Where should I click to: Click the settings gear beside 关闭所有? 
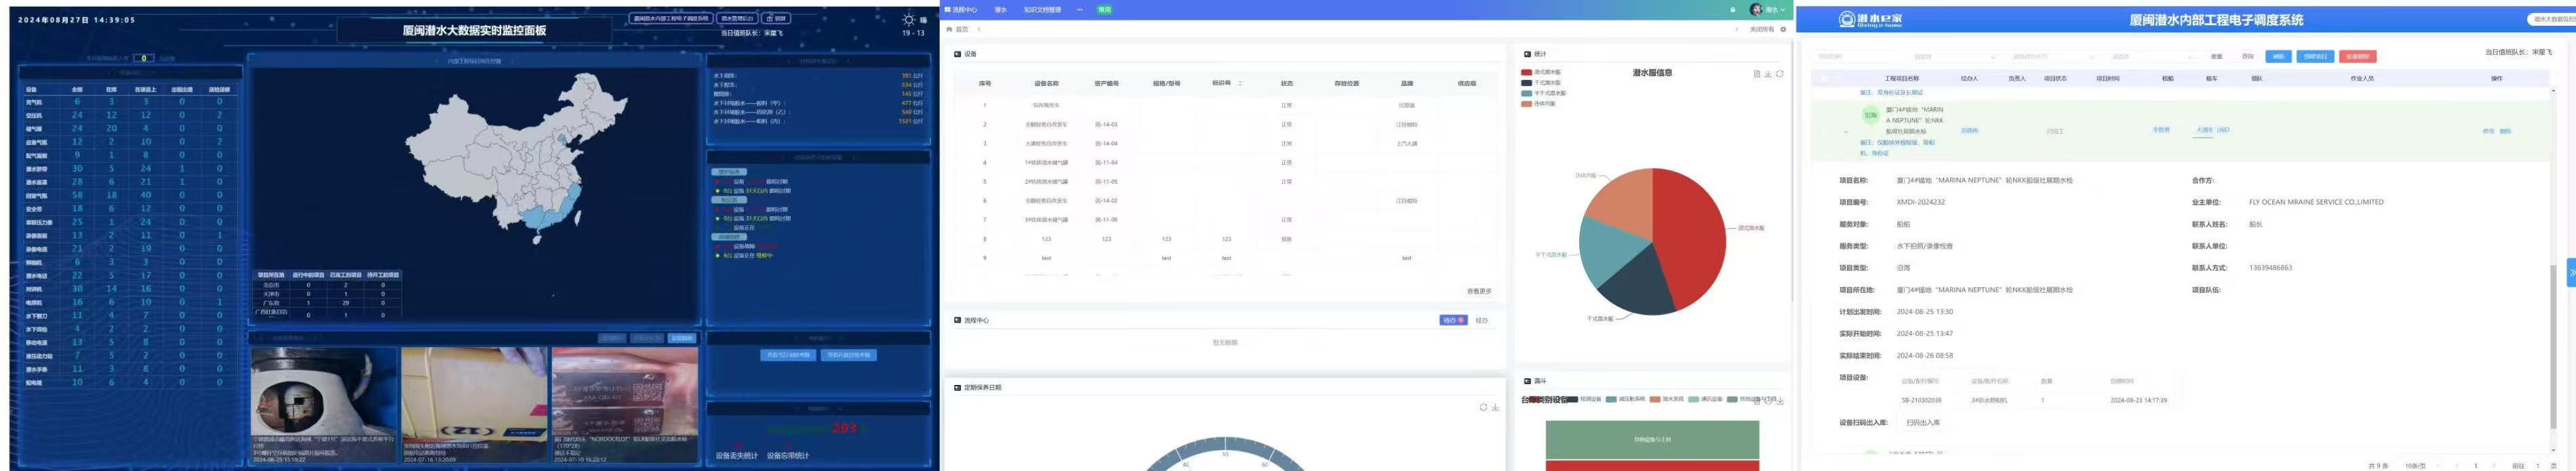(1783, 29)
